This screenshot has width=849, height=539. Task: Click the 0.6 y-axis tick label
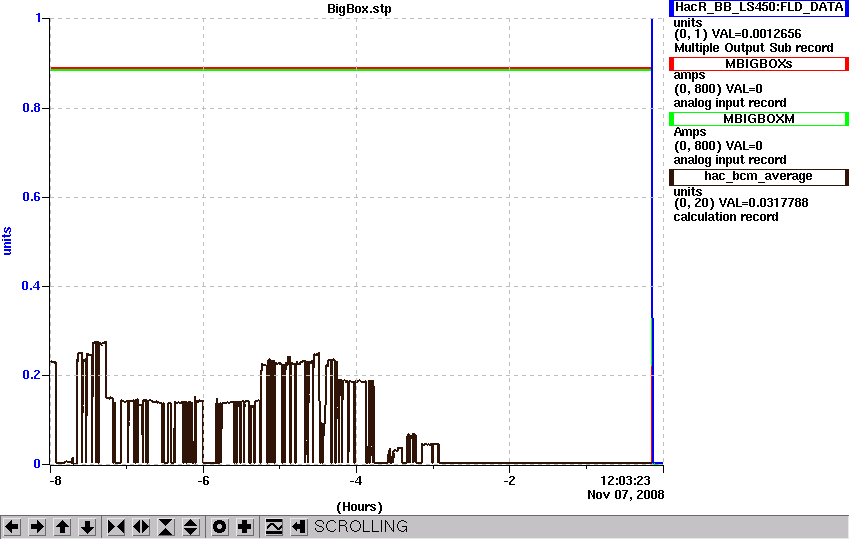(31, 197)
